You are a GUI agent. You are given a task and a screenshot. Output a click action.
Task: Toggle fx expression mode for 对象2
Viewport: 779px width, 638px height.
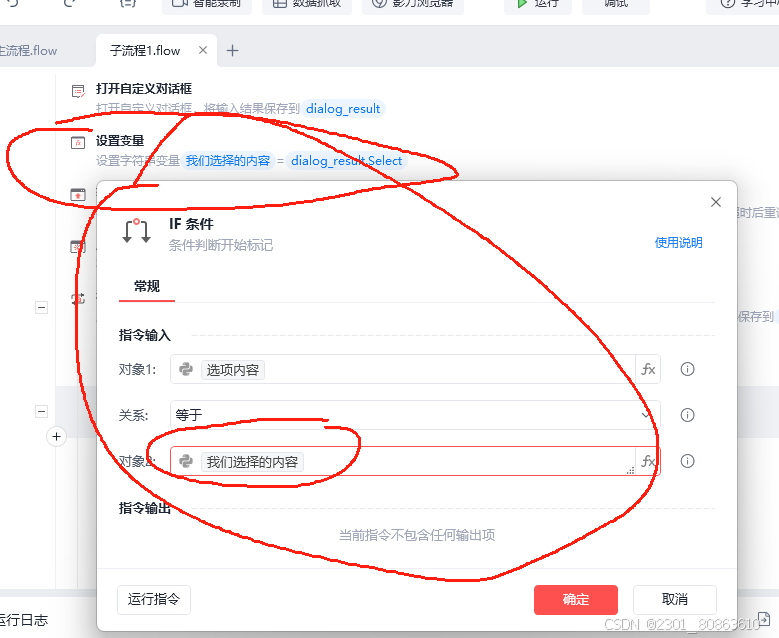pyautogui.click(x=648, y=461)
